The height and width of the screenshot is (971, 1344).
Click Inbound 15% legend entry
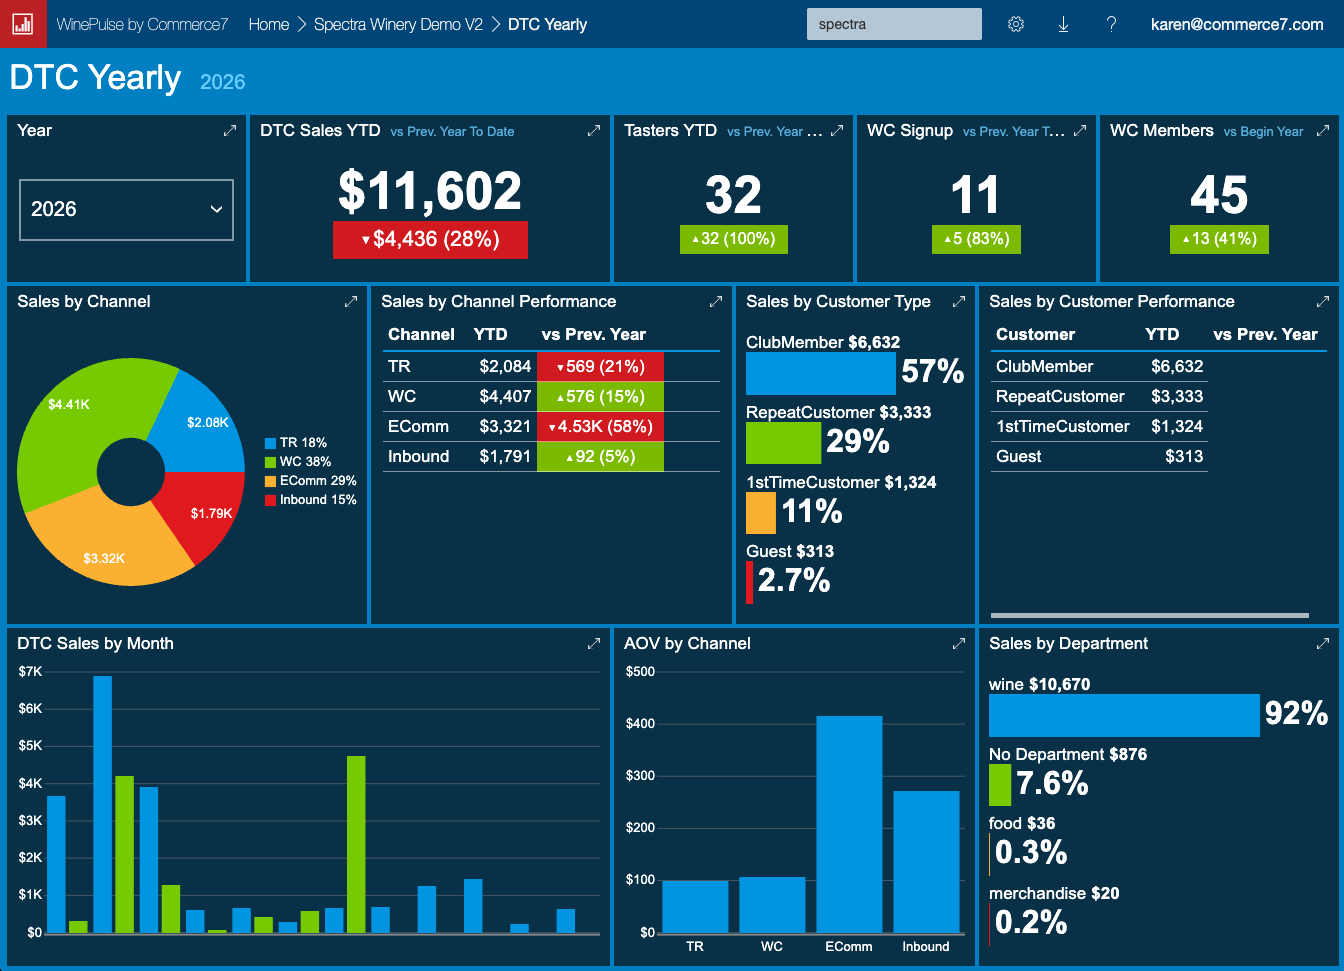[x=311, y=500]
